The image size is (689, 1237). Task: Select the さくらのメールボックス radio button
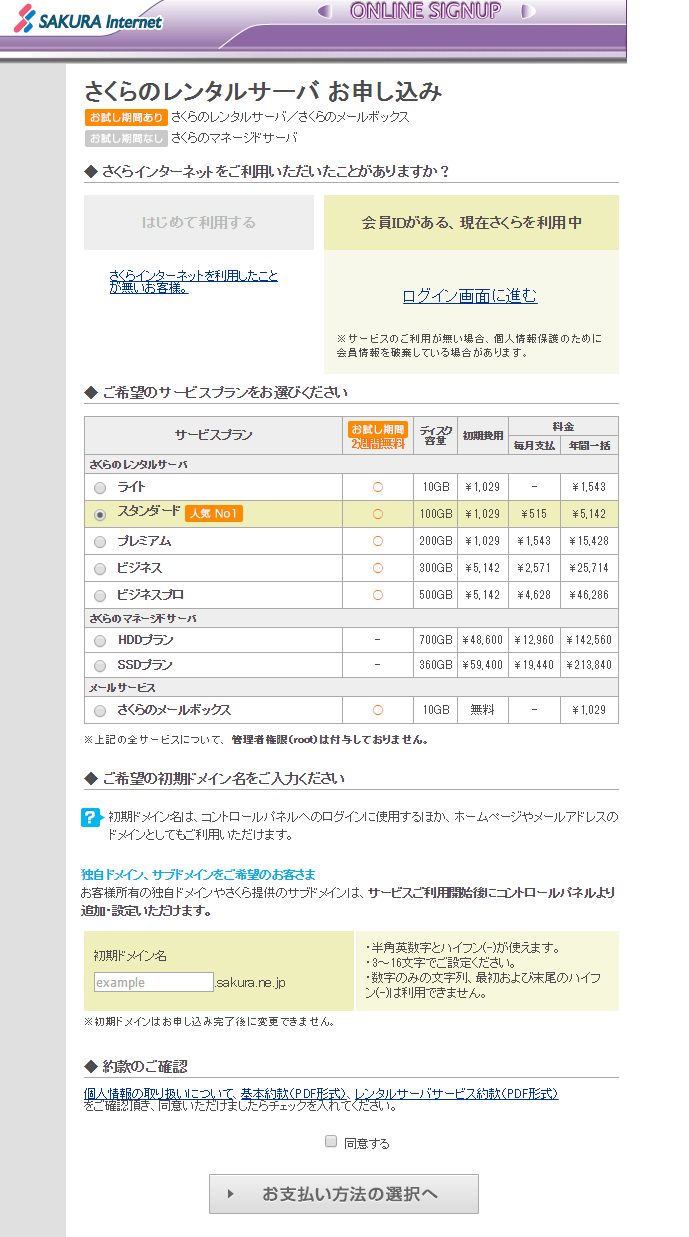pos(99,711)
